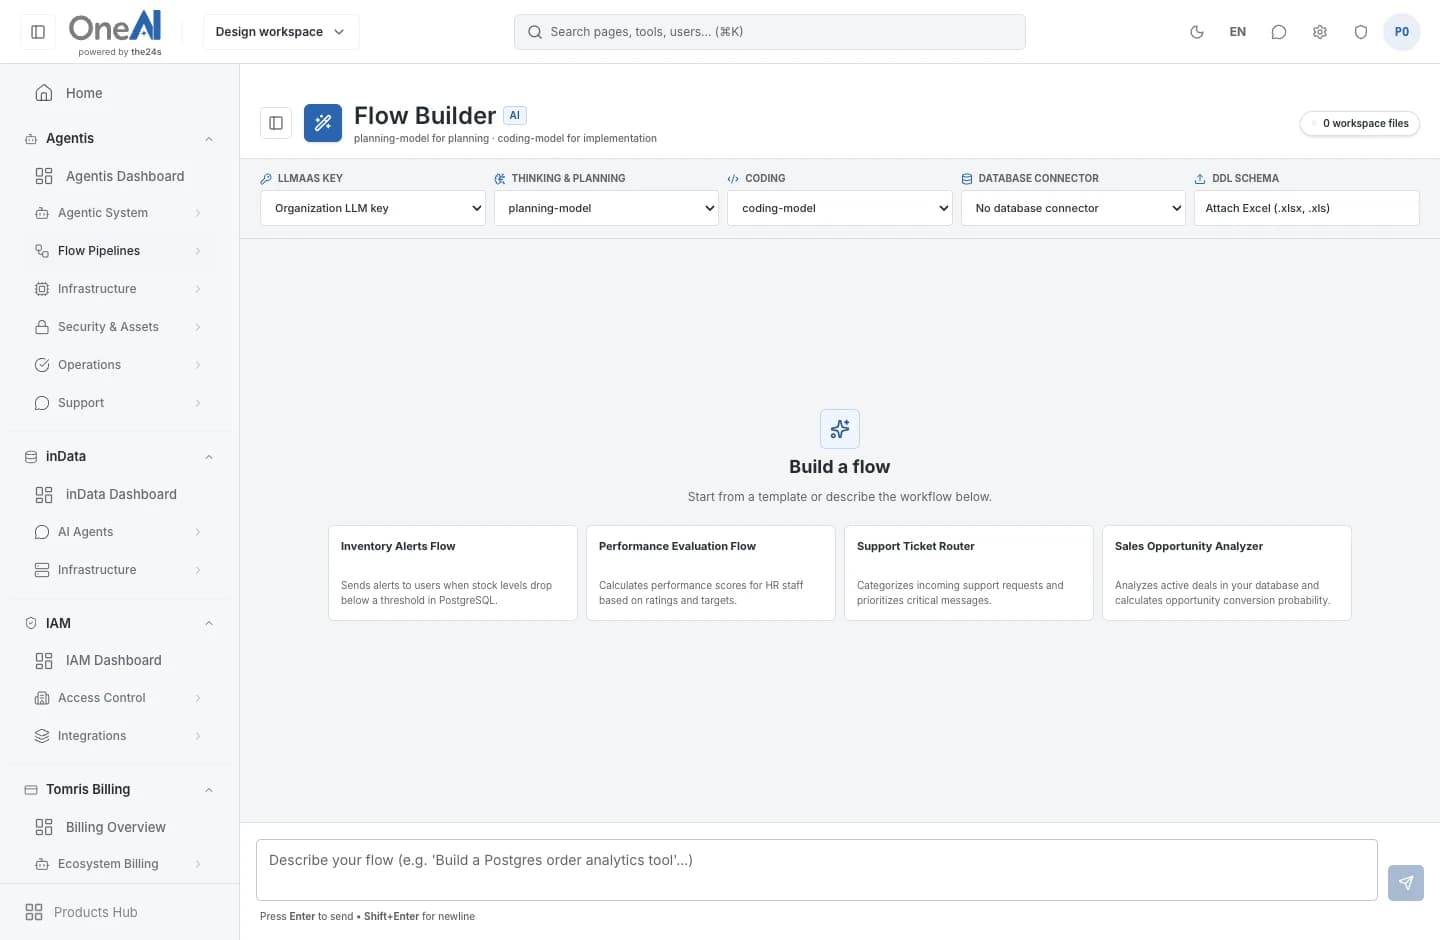Toggle the Flow Builder side panel icon
Screen dimensions: 1440x940
[x=276, y=123]
